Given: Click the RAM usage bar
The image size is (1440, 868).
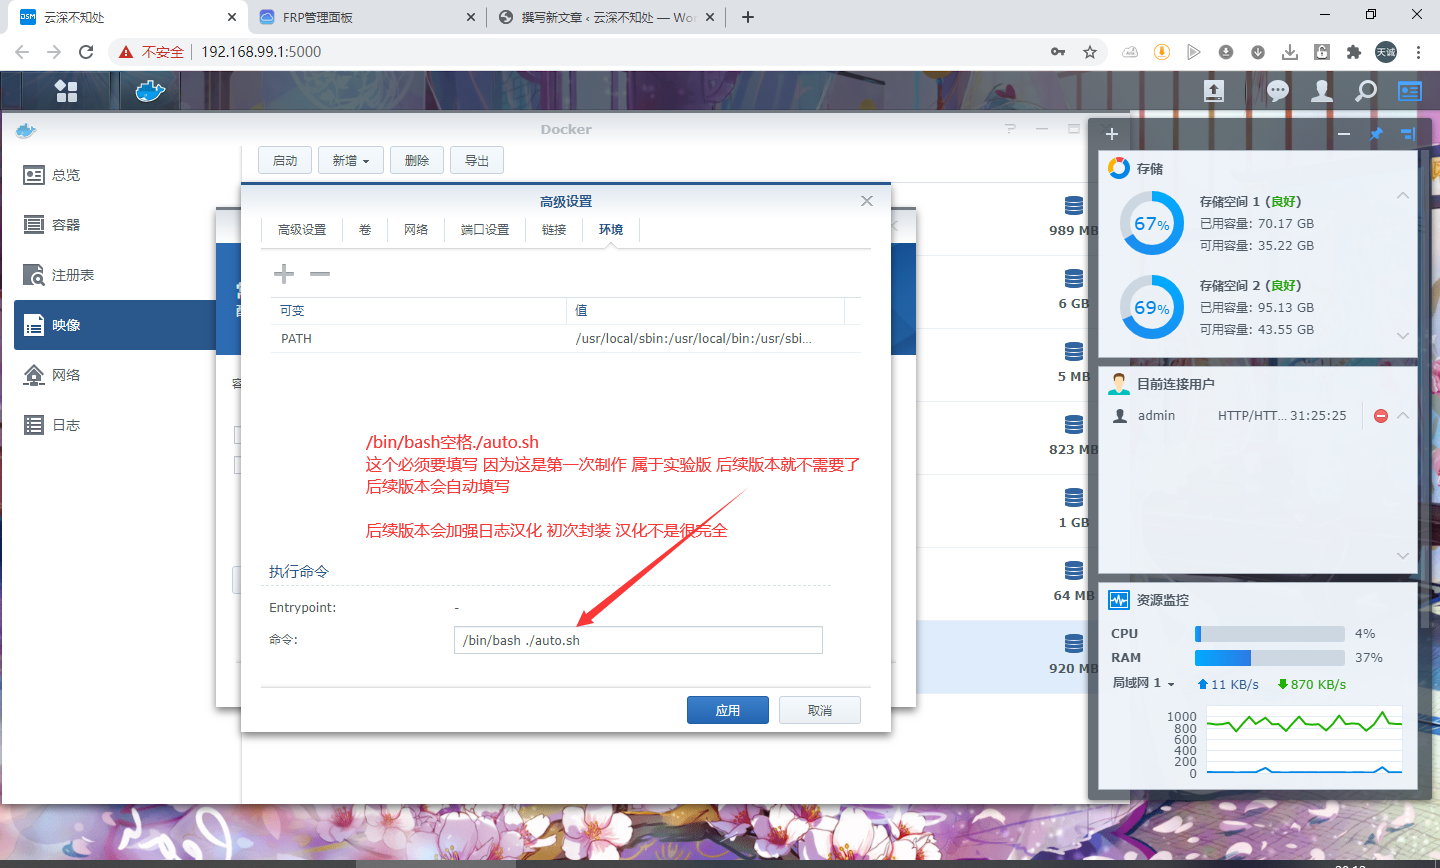Looking at the screenshot, I should 1269,658.
